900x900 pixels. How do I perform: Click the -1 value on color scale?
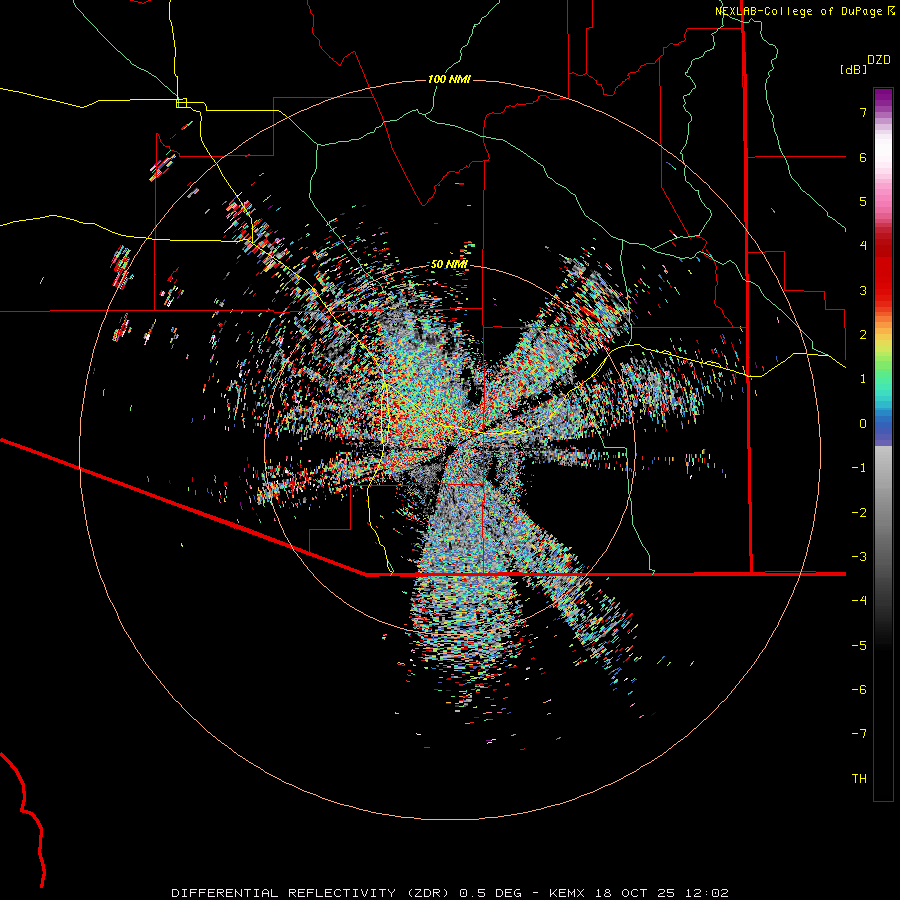pyautogui.click(x=859, y=468)
